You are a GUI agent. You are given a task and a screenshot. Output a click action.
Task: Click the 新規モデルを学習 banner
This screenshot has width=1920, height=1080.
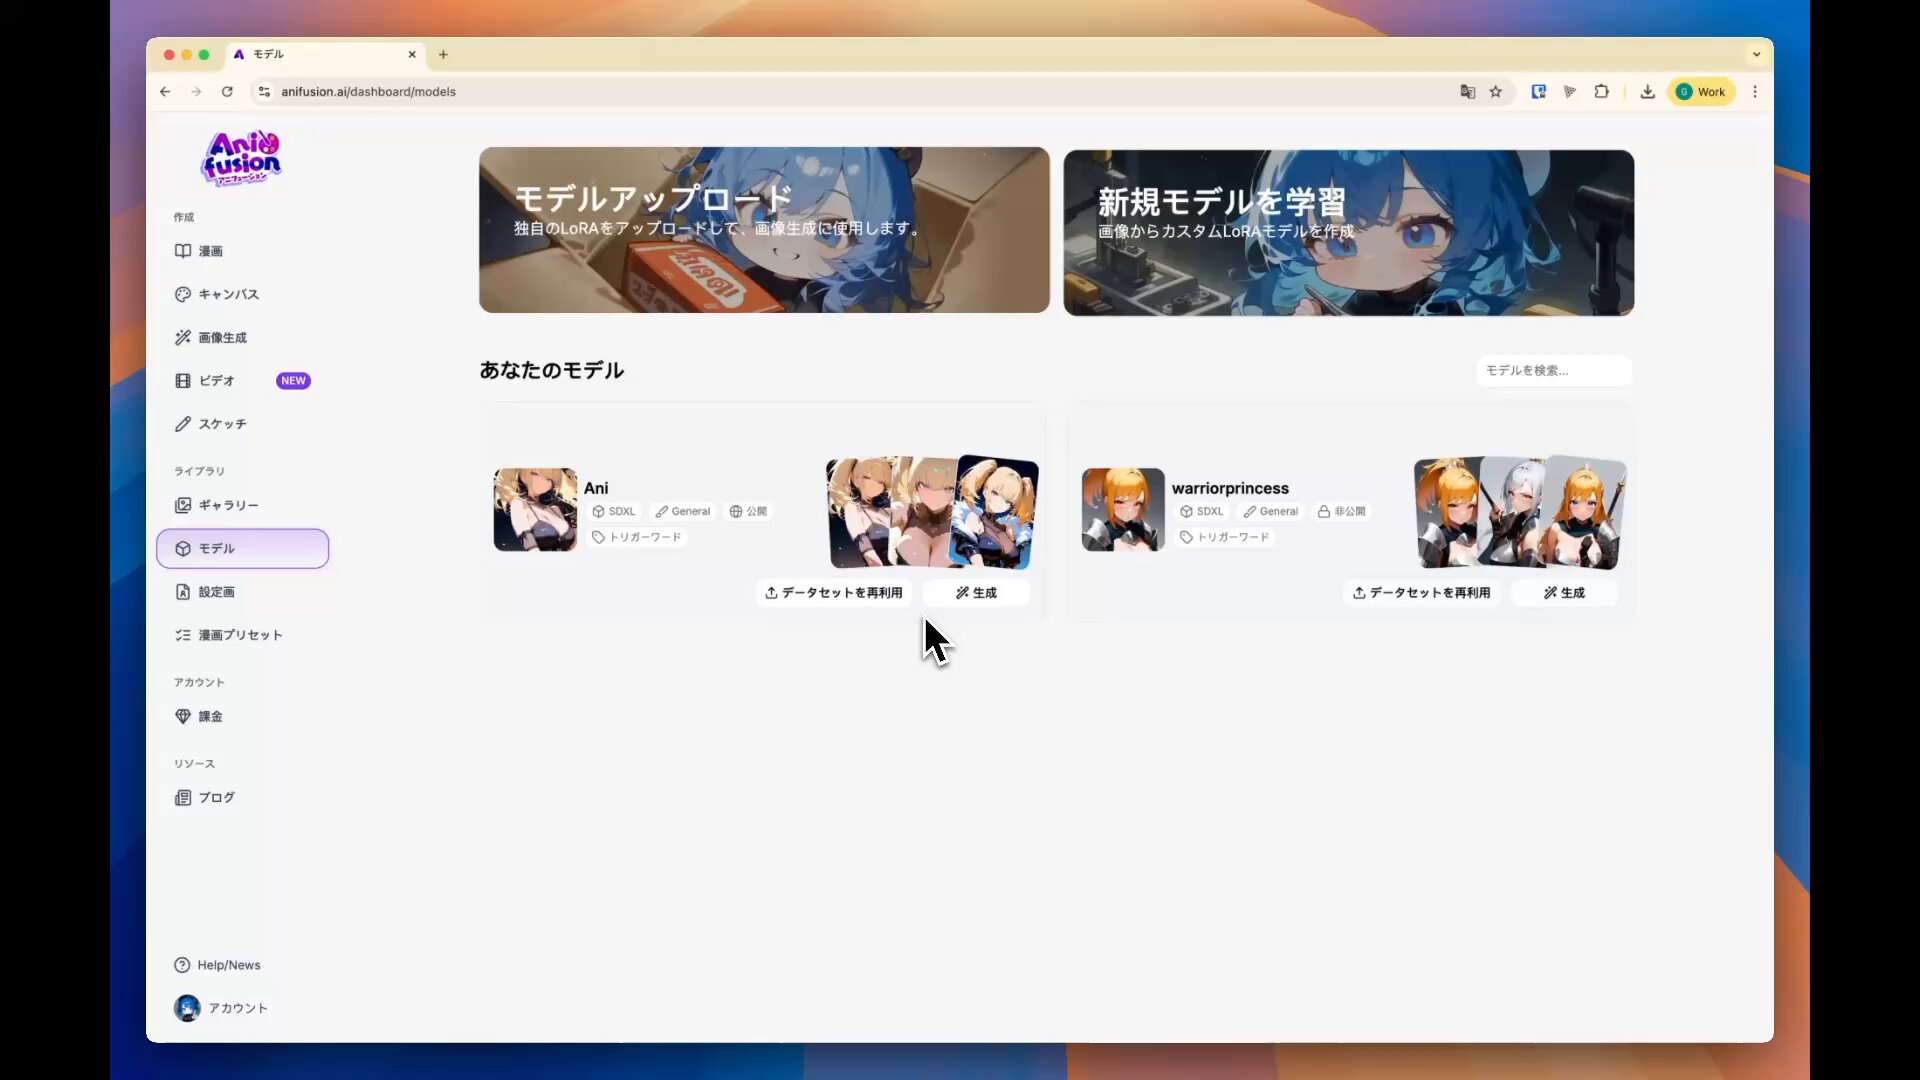(x=1348, y=232)
